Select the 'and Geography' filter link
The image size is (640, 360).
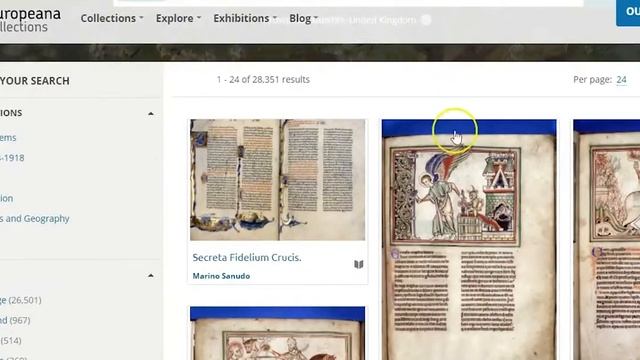[x=35, y=219]
